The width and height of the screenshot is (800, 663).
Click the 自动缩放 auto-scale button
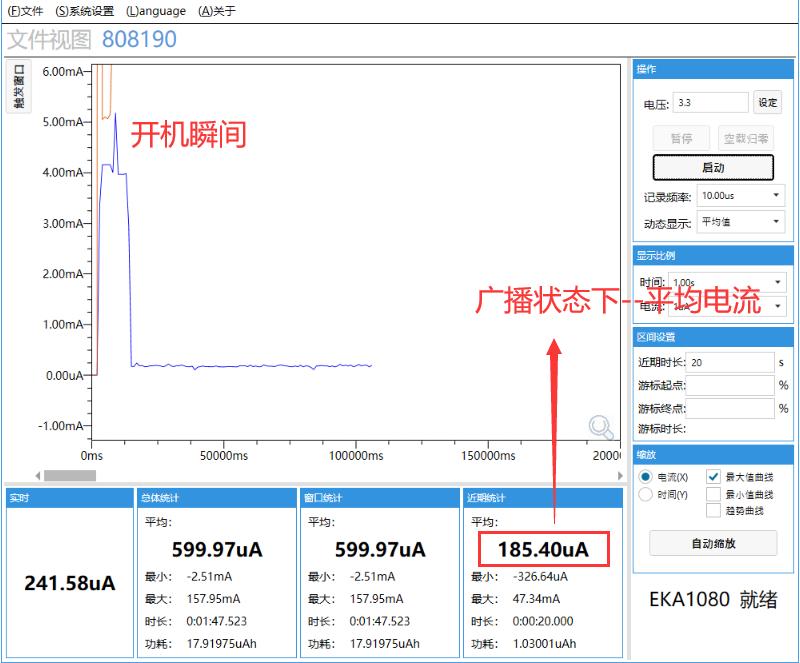point(714,543)
